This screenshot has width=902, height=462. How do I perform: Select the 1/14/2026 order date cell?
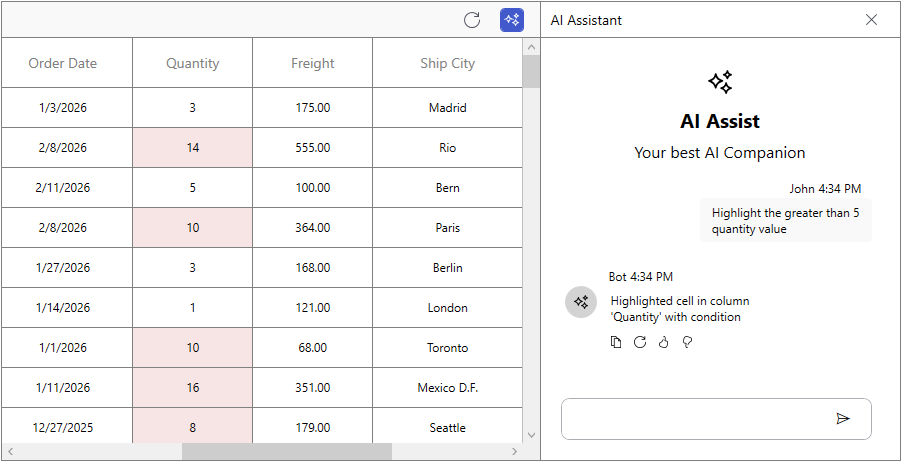(x=67, y=308)
